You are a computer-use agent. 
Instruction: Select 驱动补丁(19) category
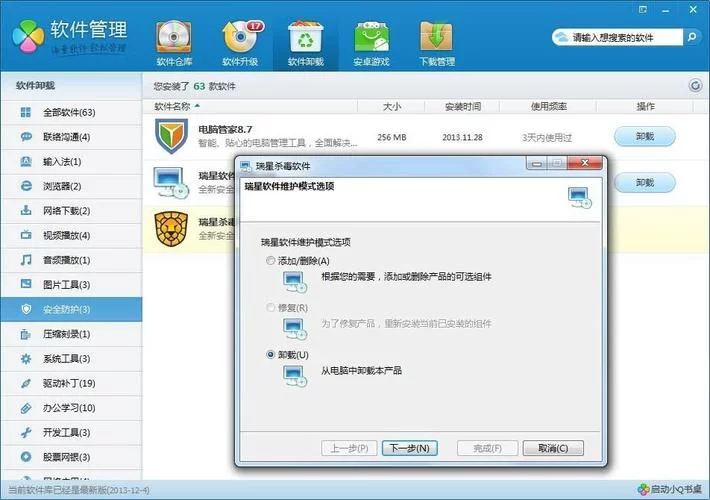pos(71,383)
